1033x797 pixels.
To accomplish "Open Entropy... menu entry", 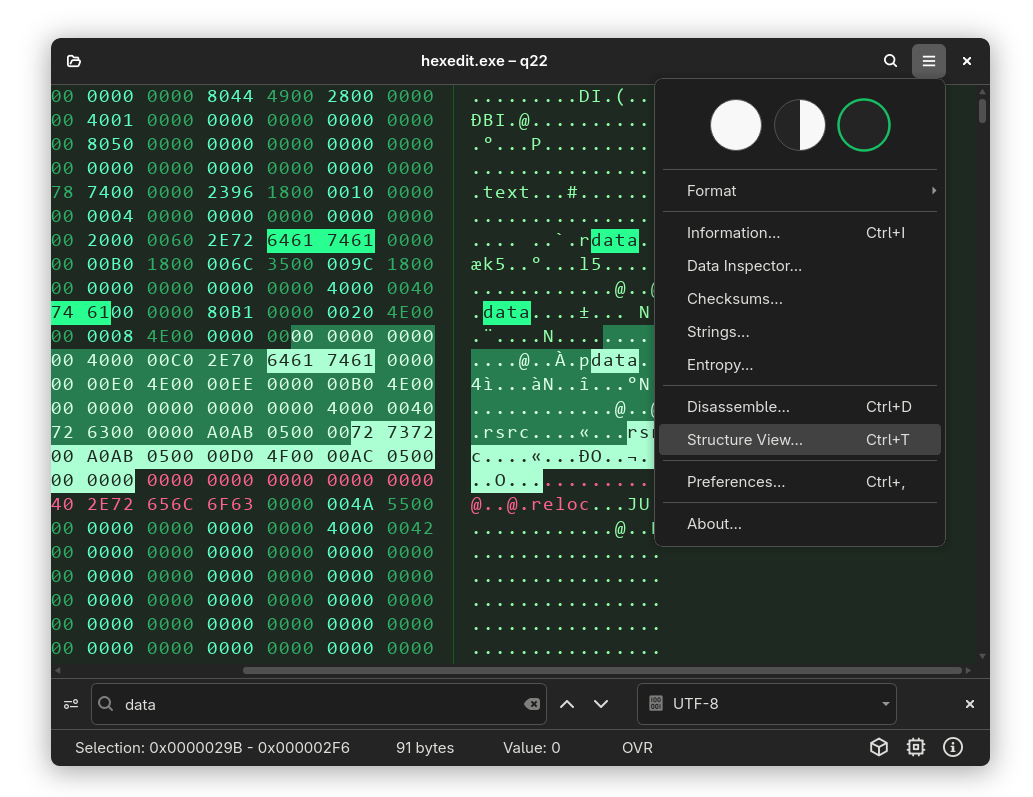I will tap(800, 365).
